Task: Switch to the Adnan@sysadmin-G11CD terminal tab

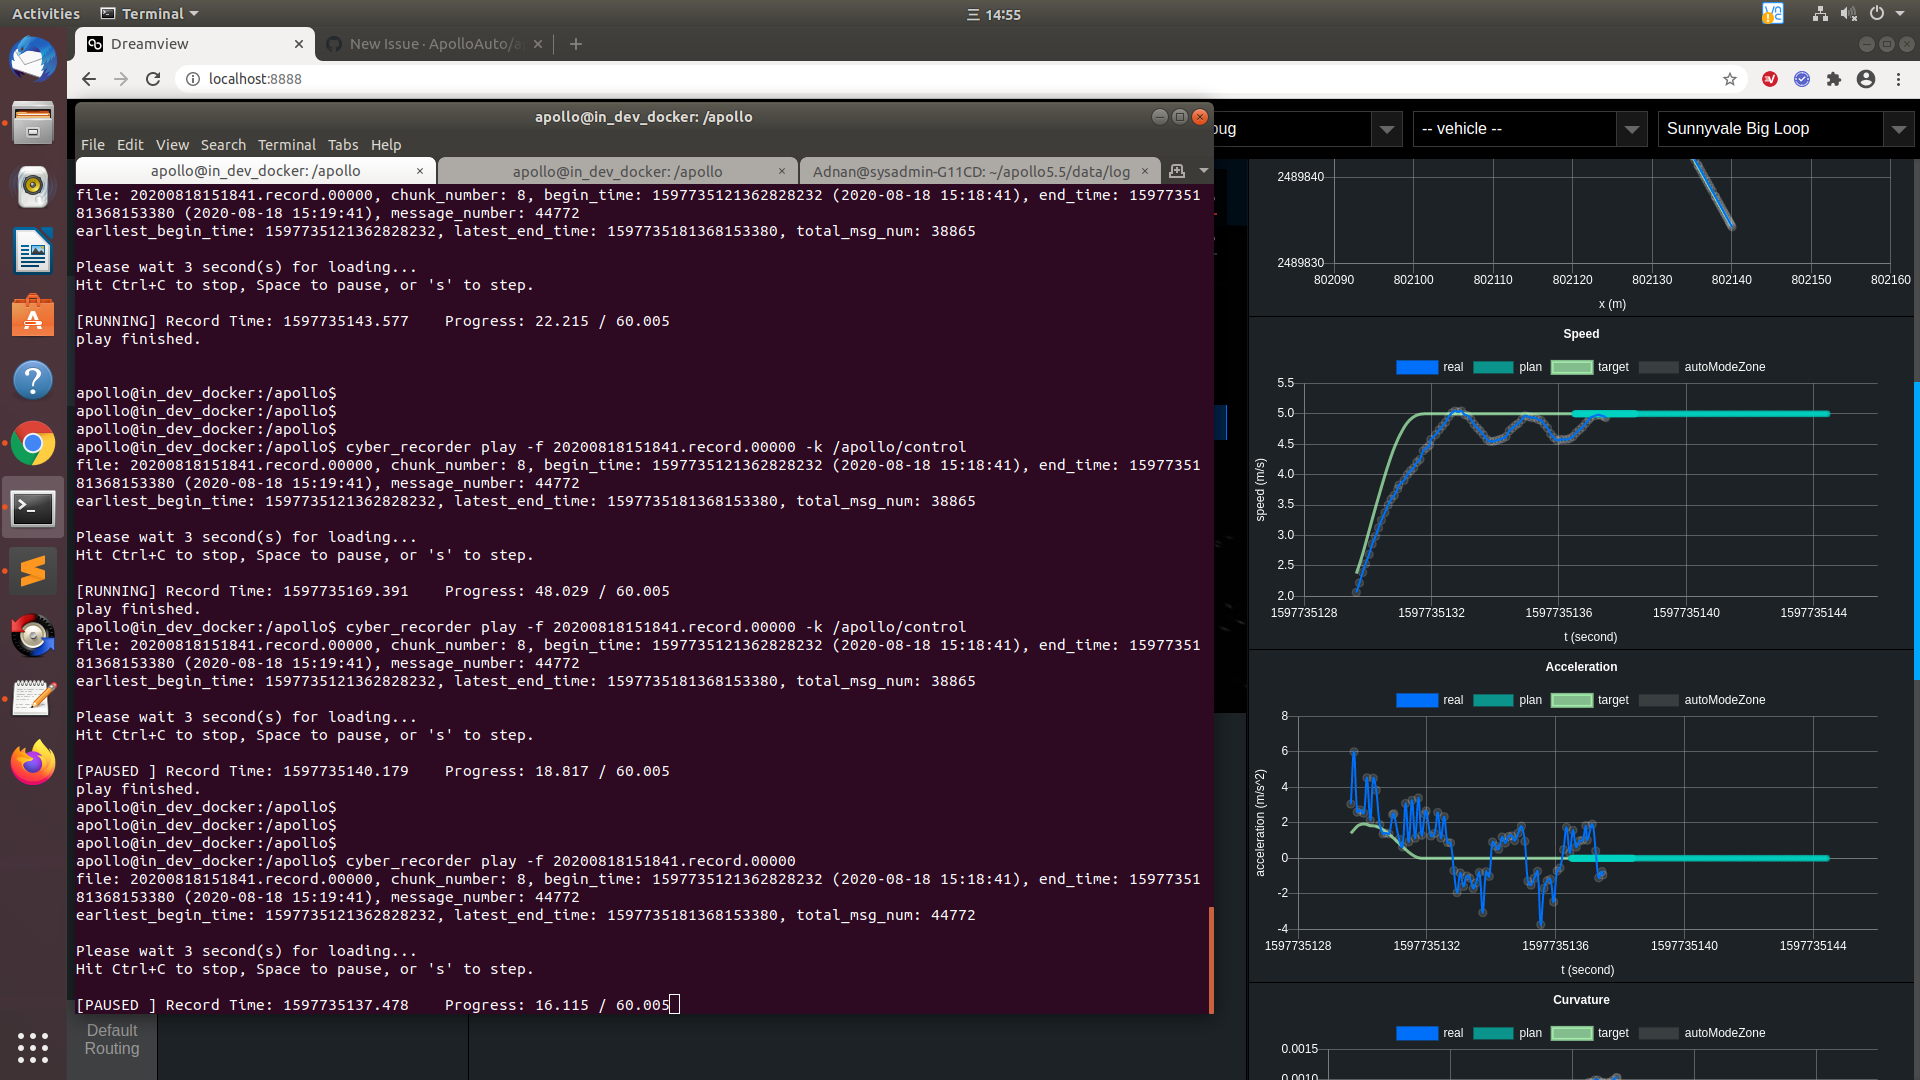Action: 970,171
